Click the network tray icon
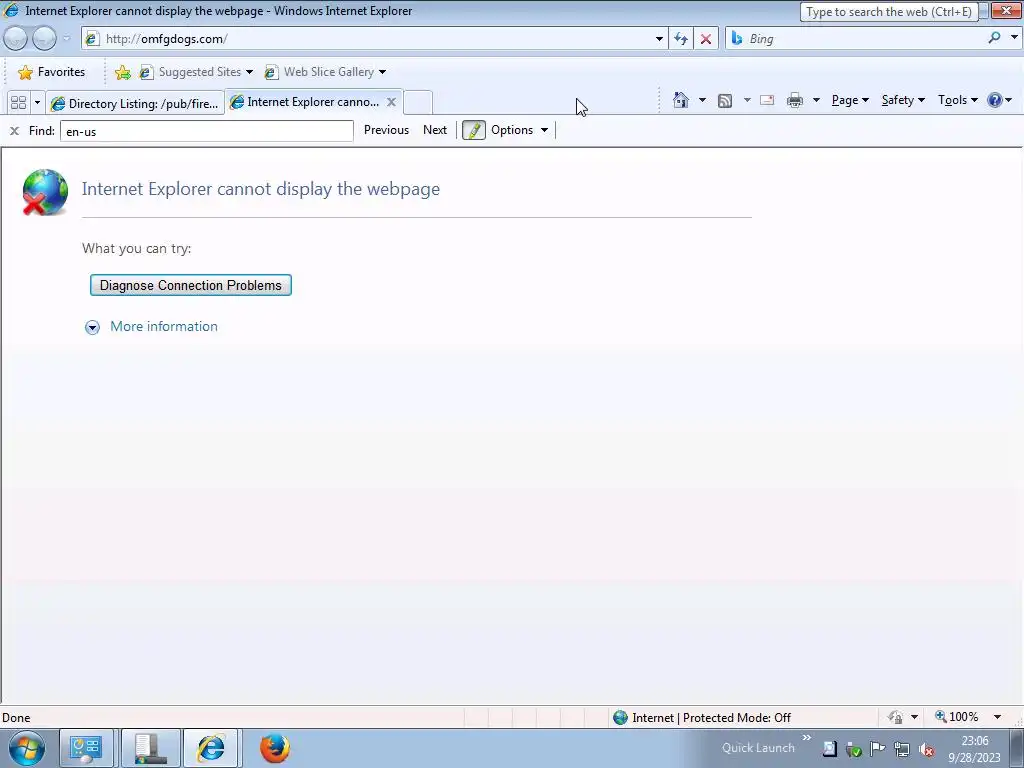The image size is (1024, 768). coord(902,750)
